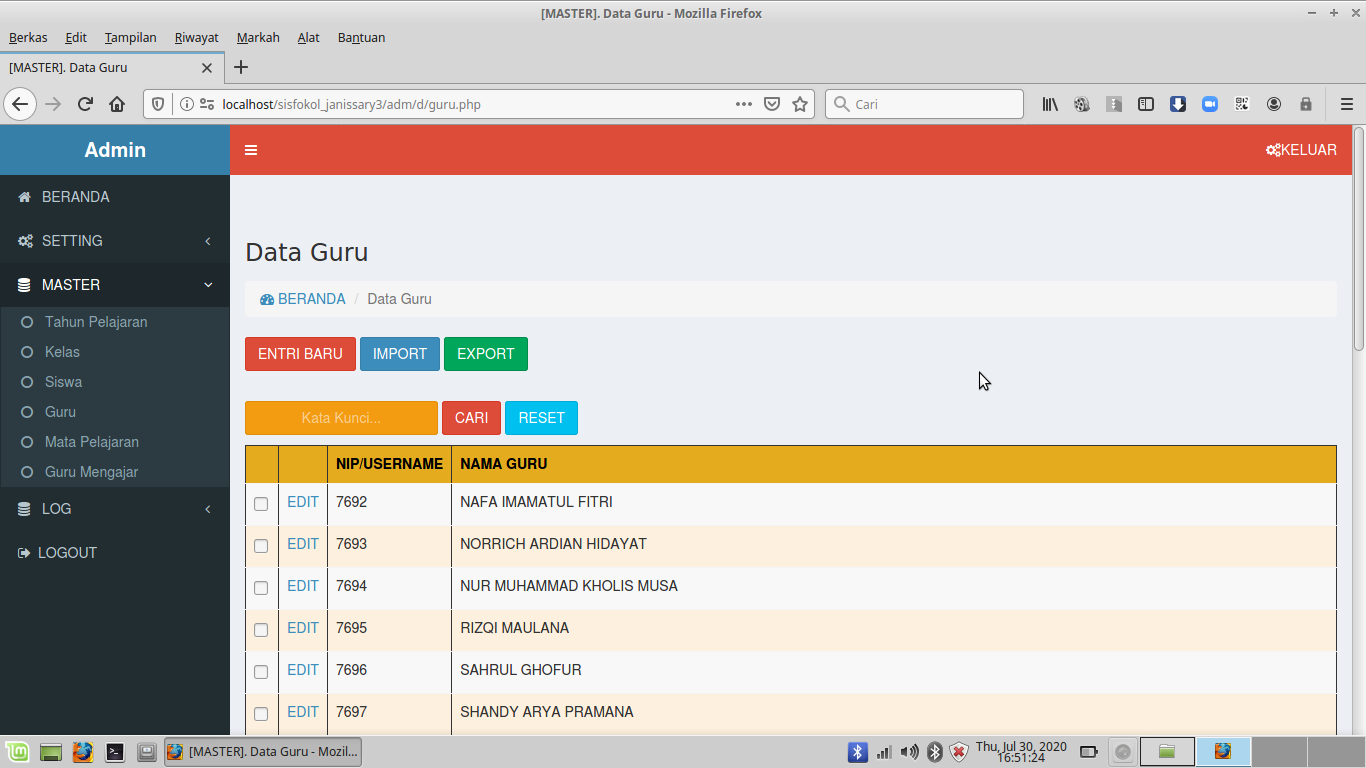The image size is (1366, 768).
Task: Close the Data Guru tab
Action: pyautogui.click(x=207, y=68)
